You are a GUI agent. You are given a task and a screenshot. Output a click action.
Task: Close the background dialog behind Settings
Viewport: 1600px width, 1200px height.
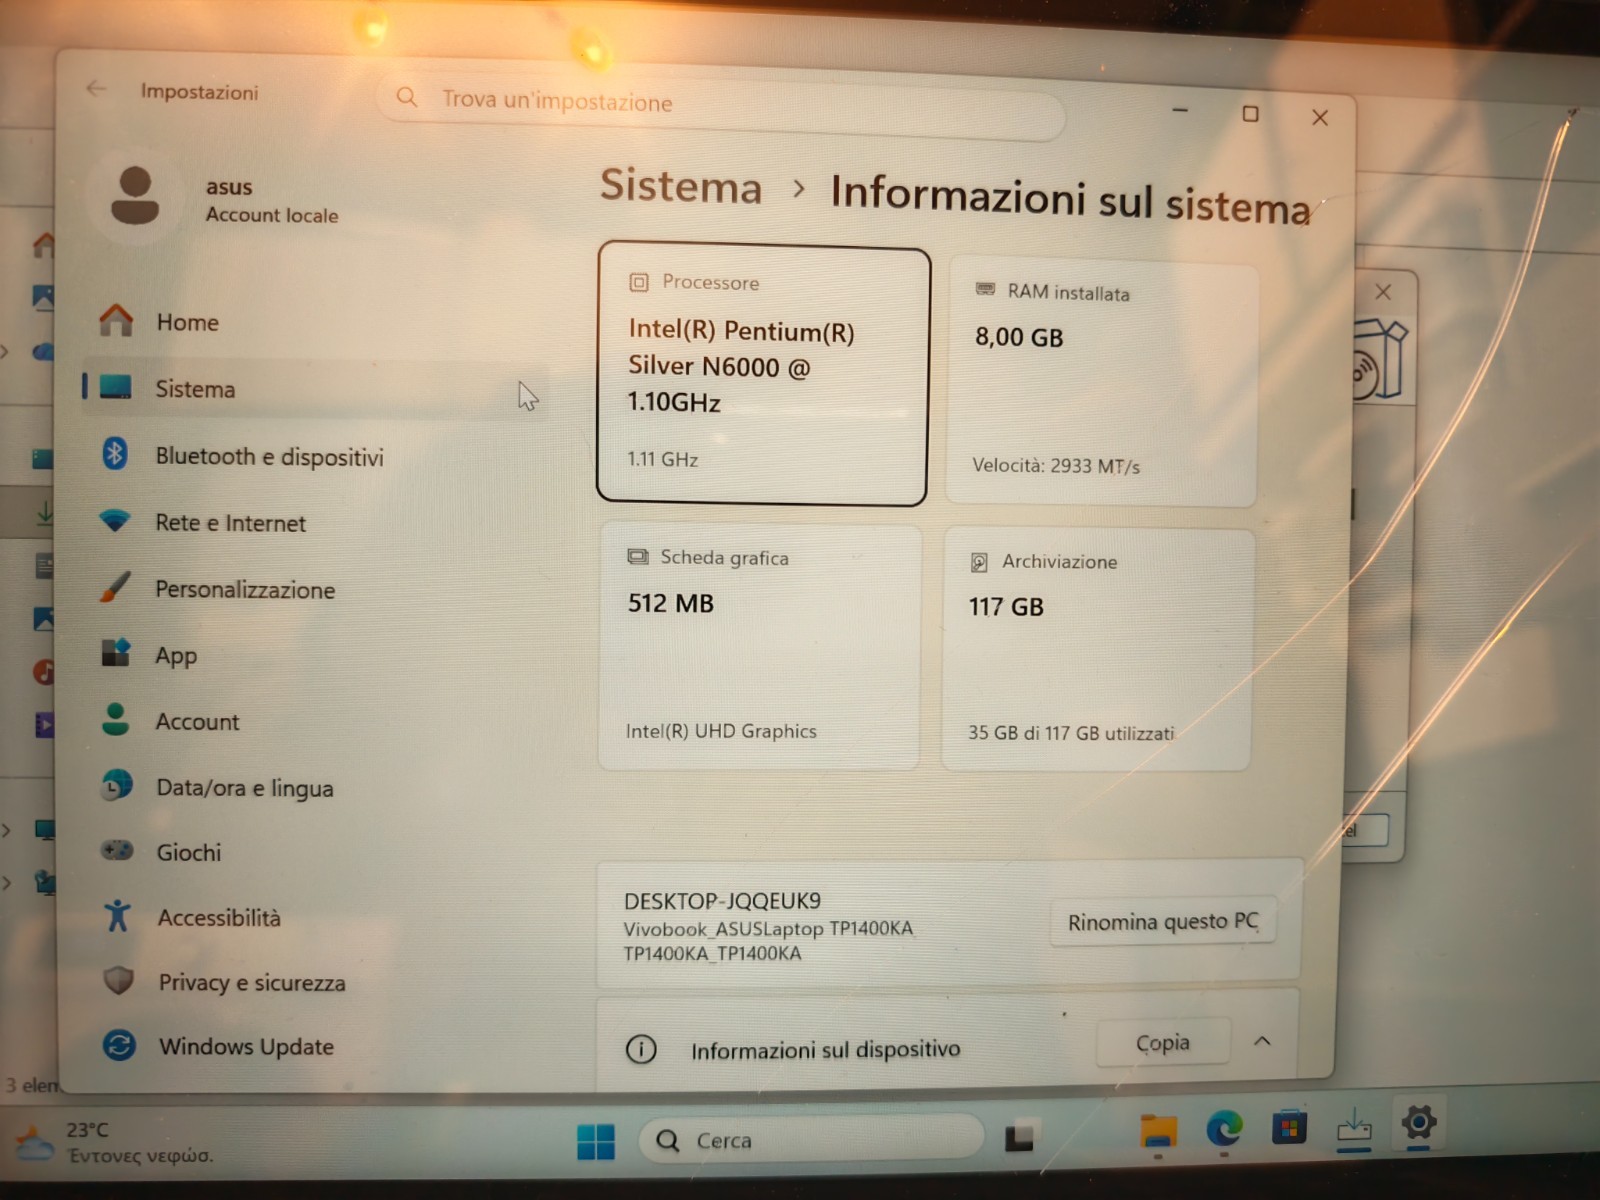tap(1383, 291)
